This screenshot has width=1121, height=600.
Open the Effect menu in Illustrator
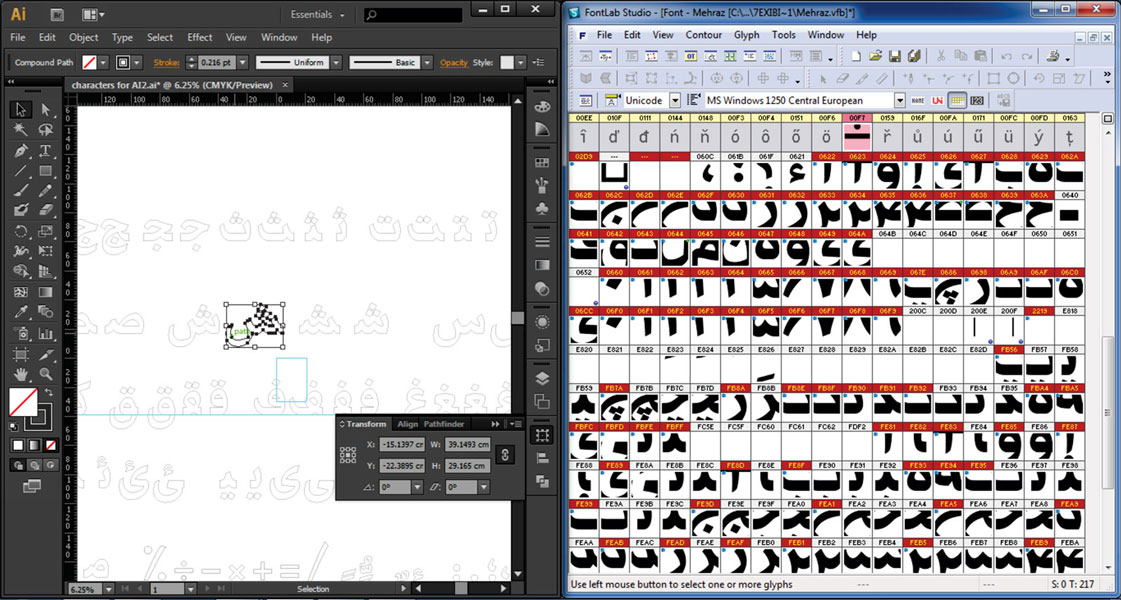pos(199,37)
